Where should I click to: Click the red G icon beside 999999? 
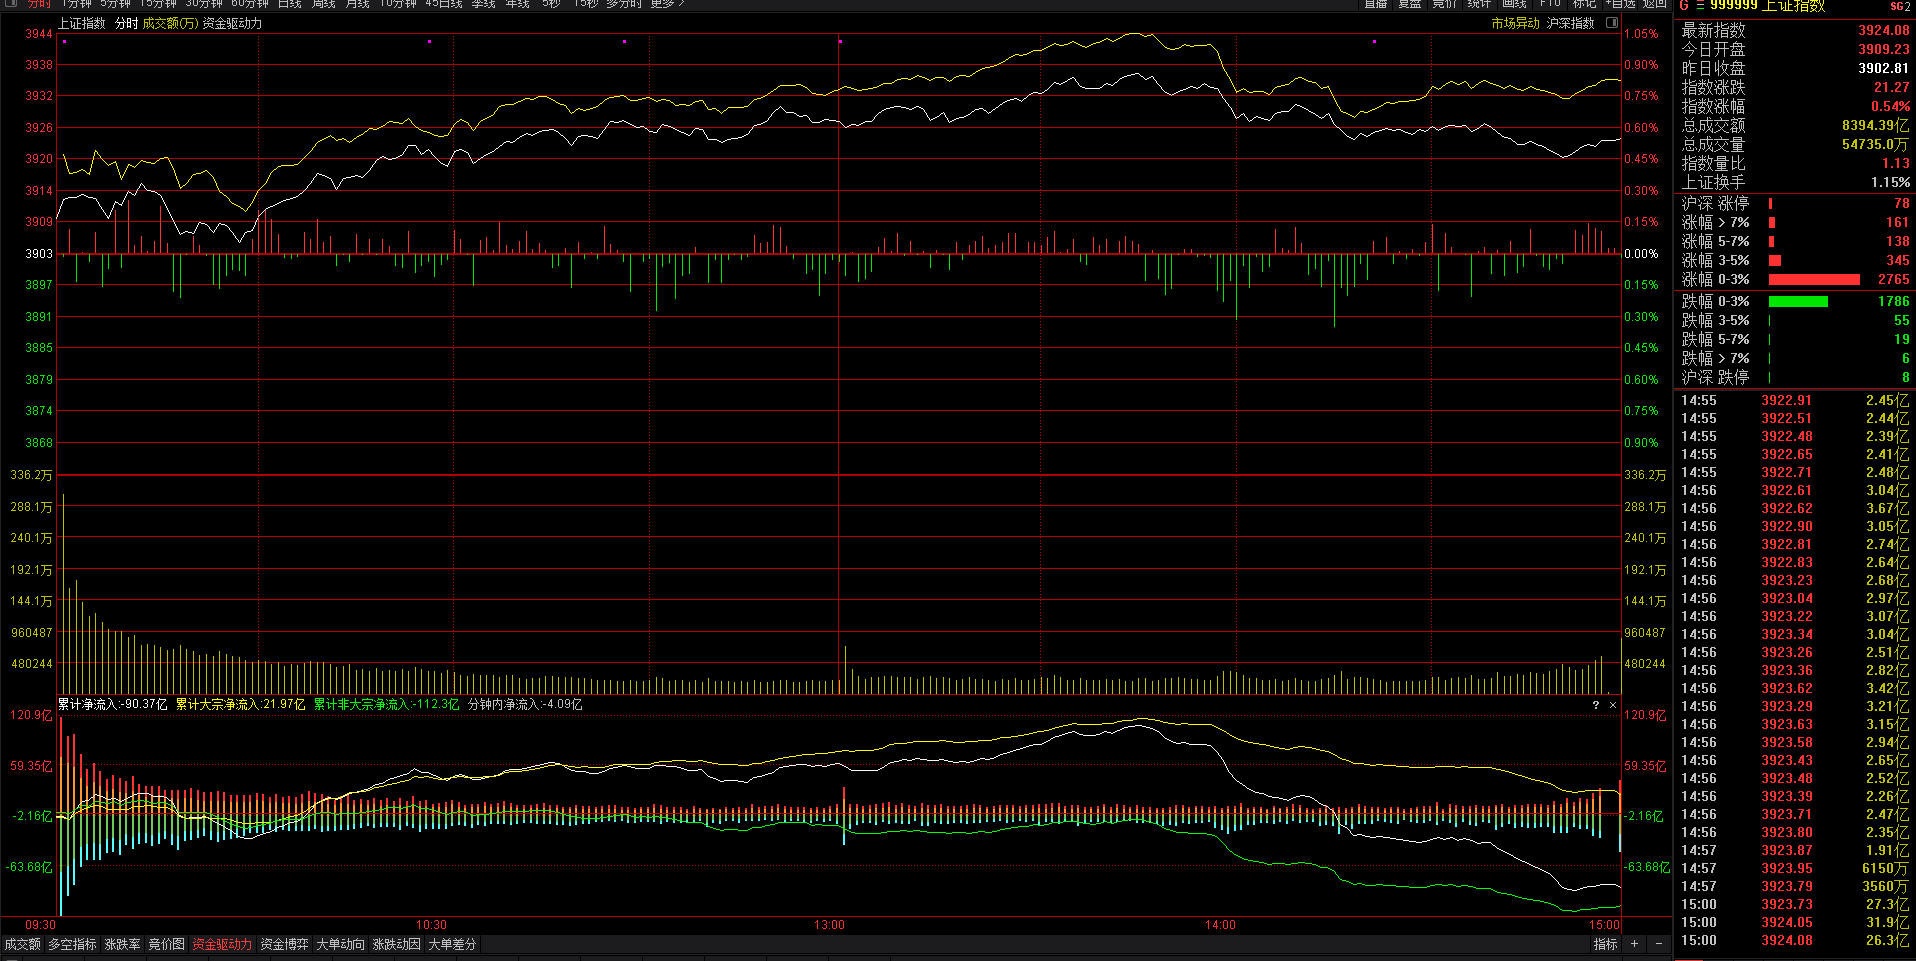point(1684,5)
